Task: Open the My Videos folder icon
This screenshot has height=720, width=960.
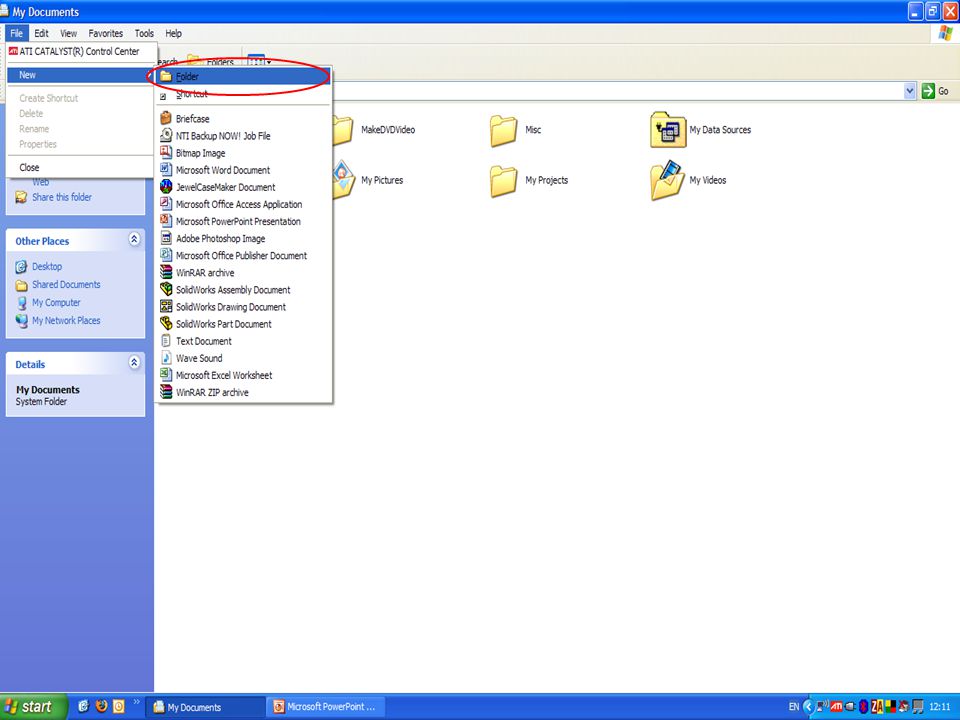Action: [x=667, y=180]
